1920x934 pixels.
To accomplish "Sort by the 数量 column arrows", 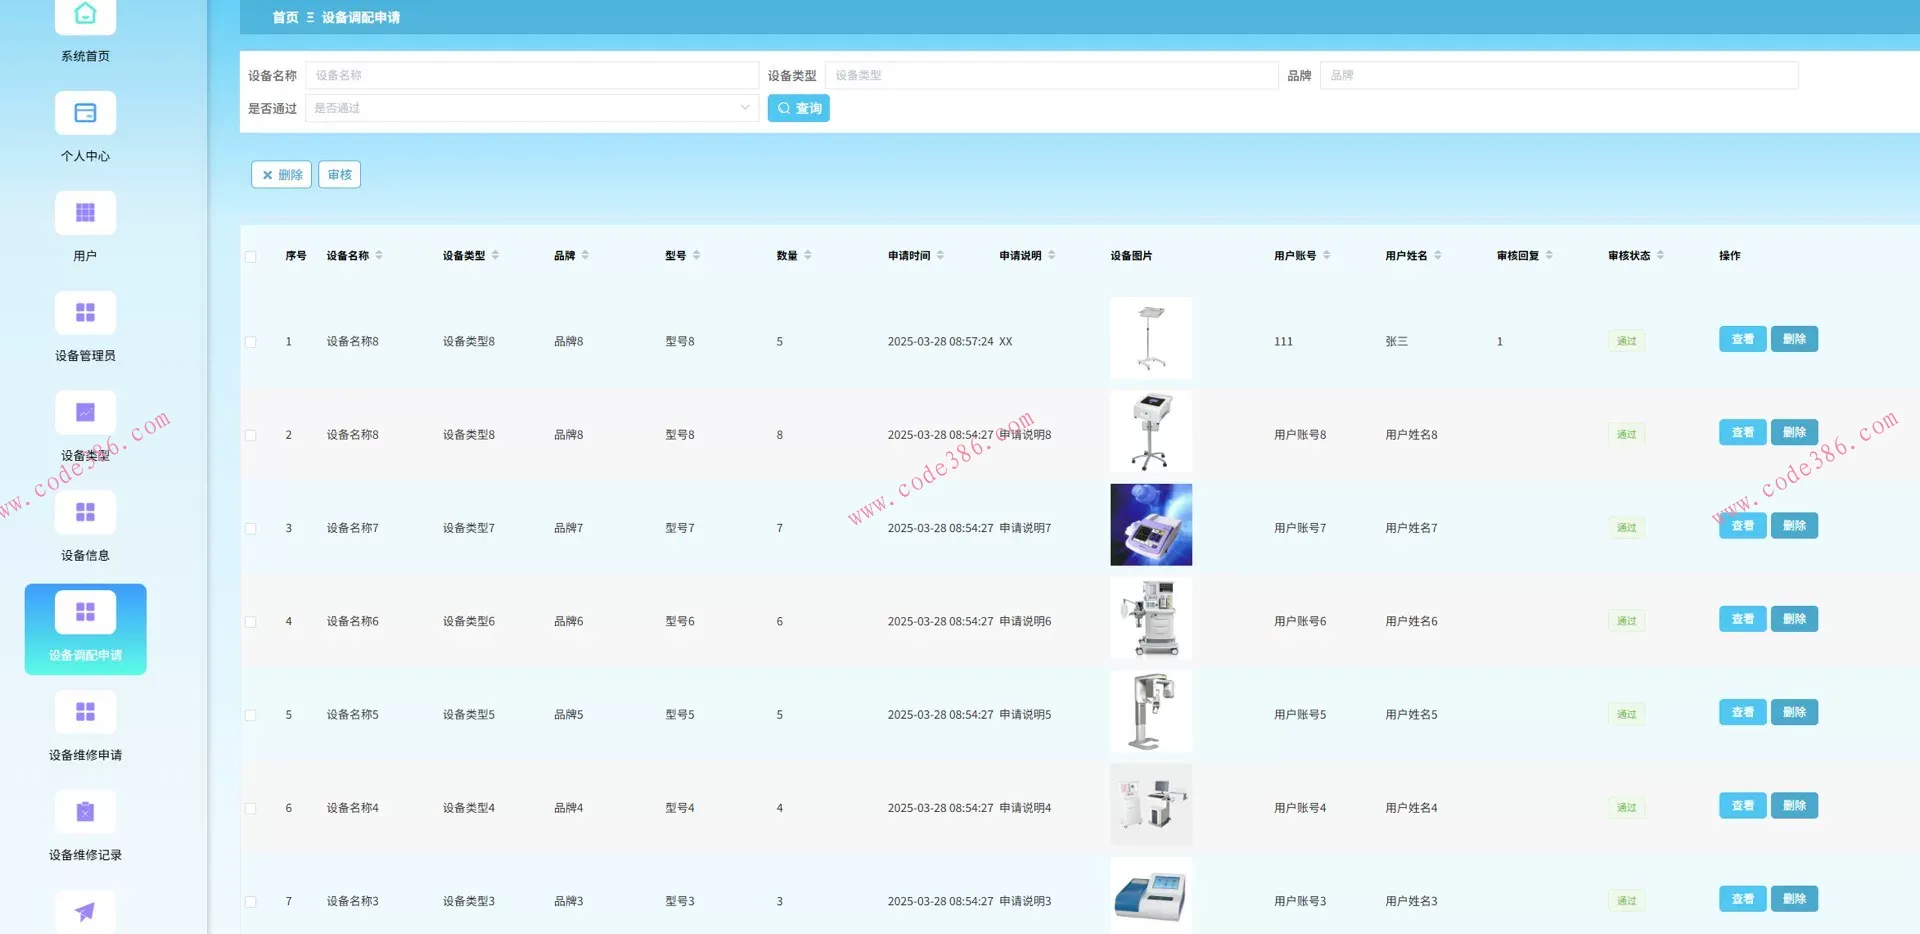I will [x=808, y=256].
